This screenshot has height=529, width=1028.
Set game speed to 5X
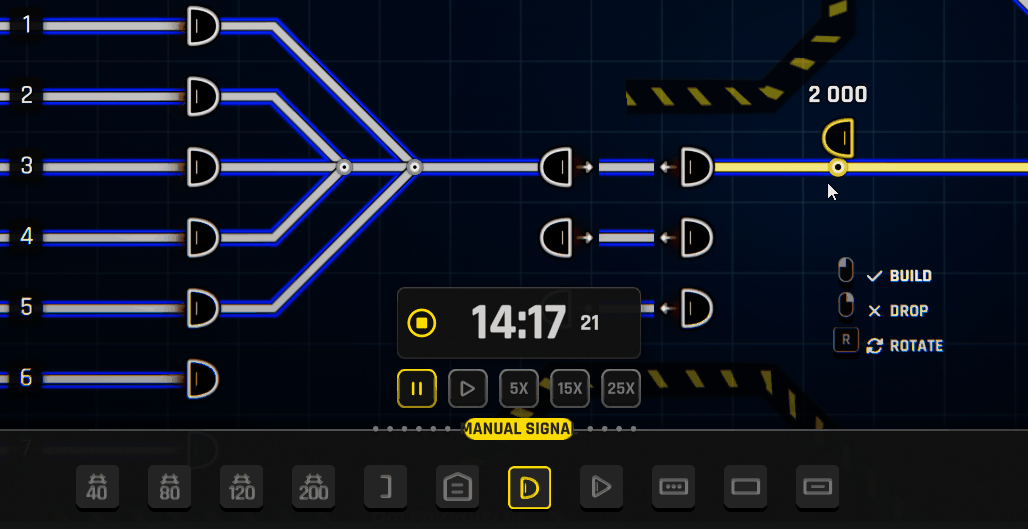[519, 388]
